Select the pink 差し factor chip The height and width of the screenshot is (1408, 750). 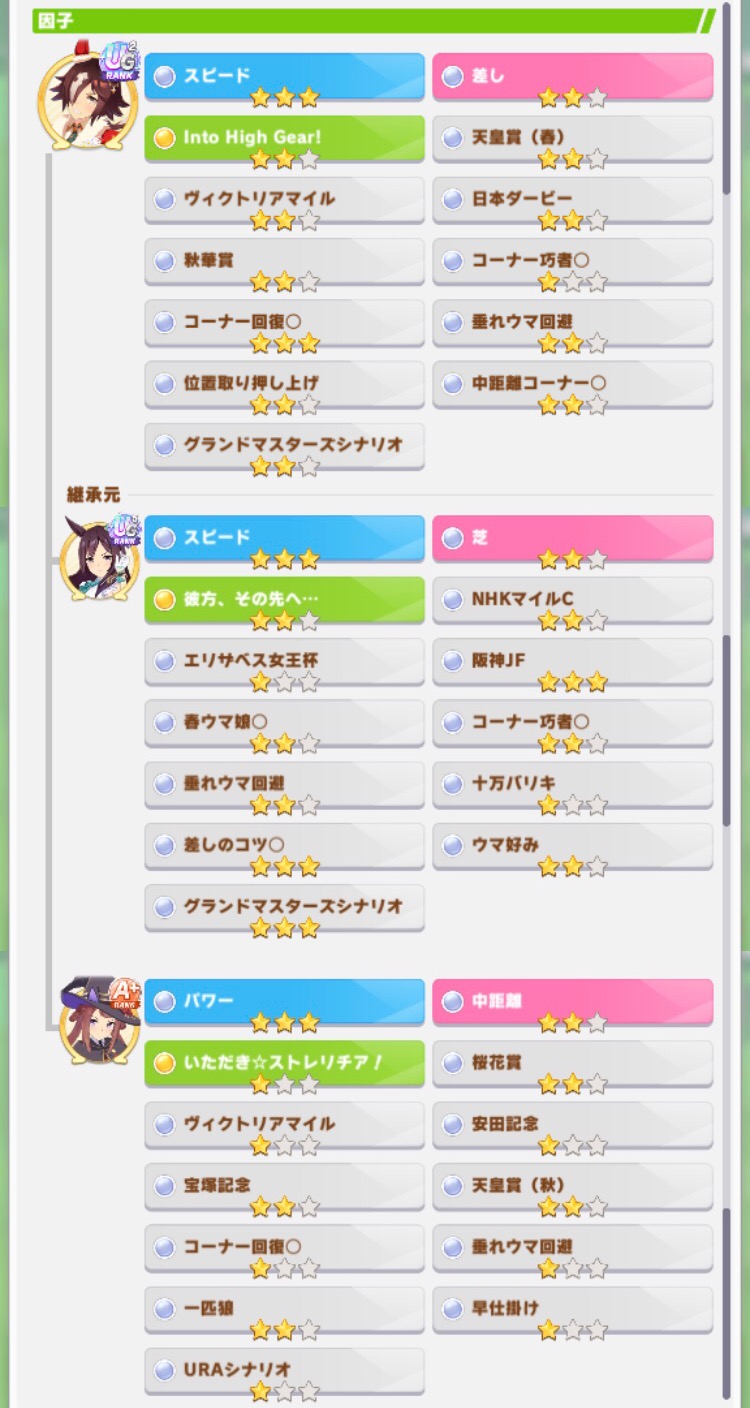pyautogui.click(x=573, y=77)
